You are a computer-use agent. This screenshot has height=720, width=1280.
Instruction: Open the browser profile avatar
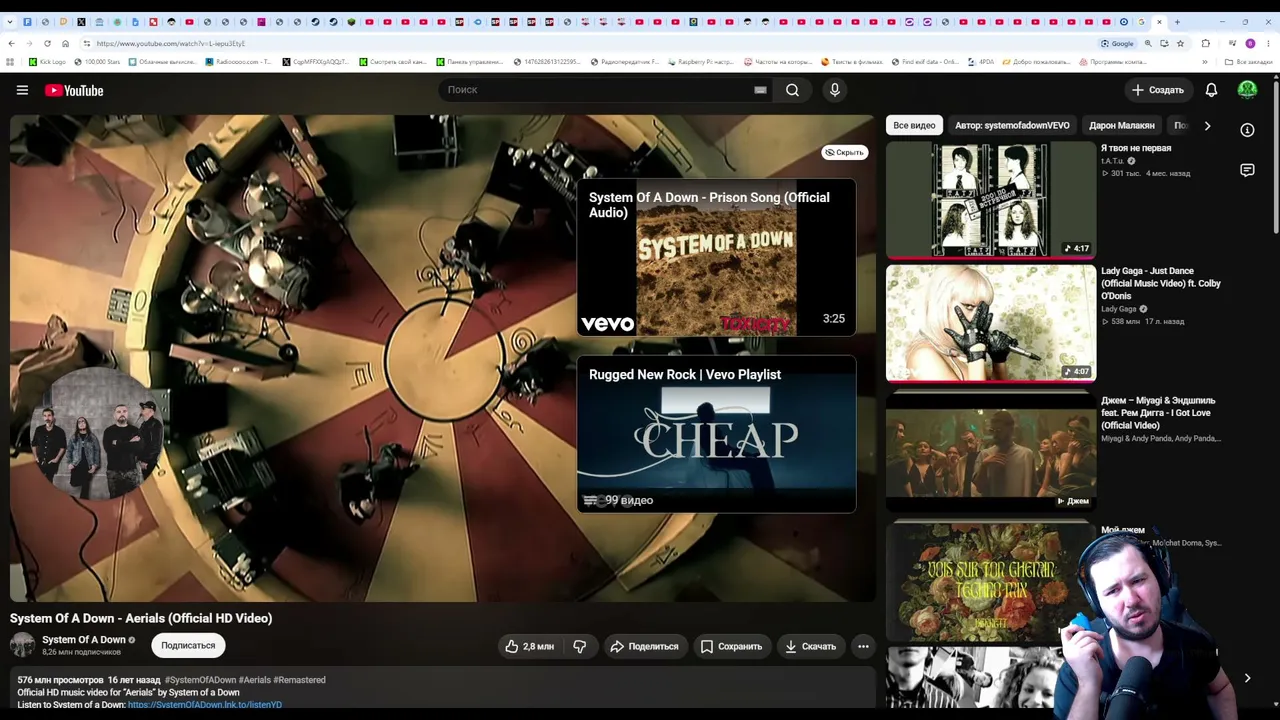(1250, 43)
